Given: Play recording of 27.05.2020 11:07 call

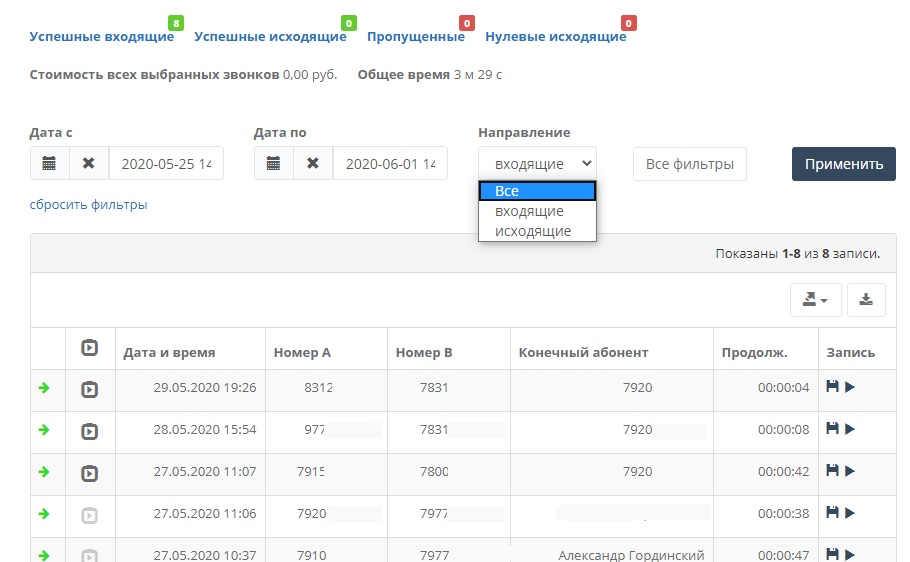Looking at the screenshot, I should pyautogui.click(x=850, y=471).
